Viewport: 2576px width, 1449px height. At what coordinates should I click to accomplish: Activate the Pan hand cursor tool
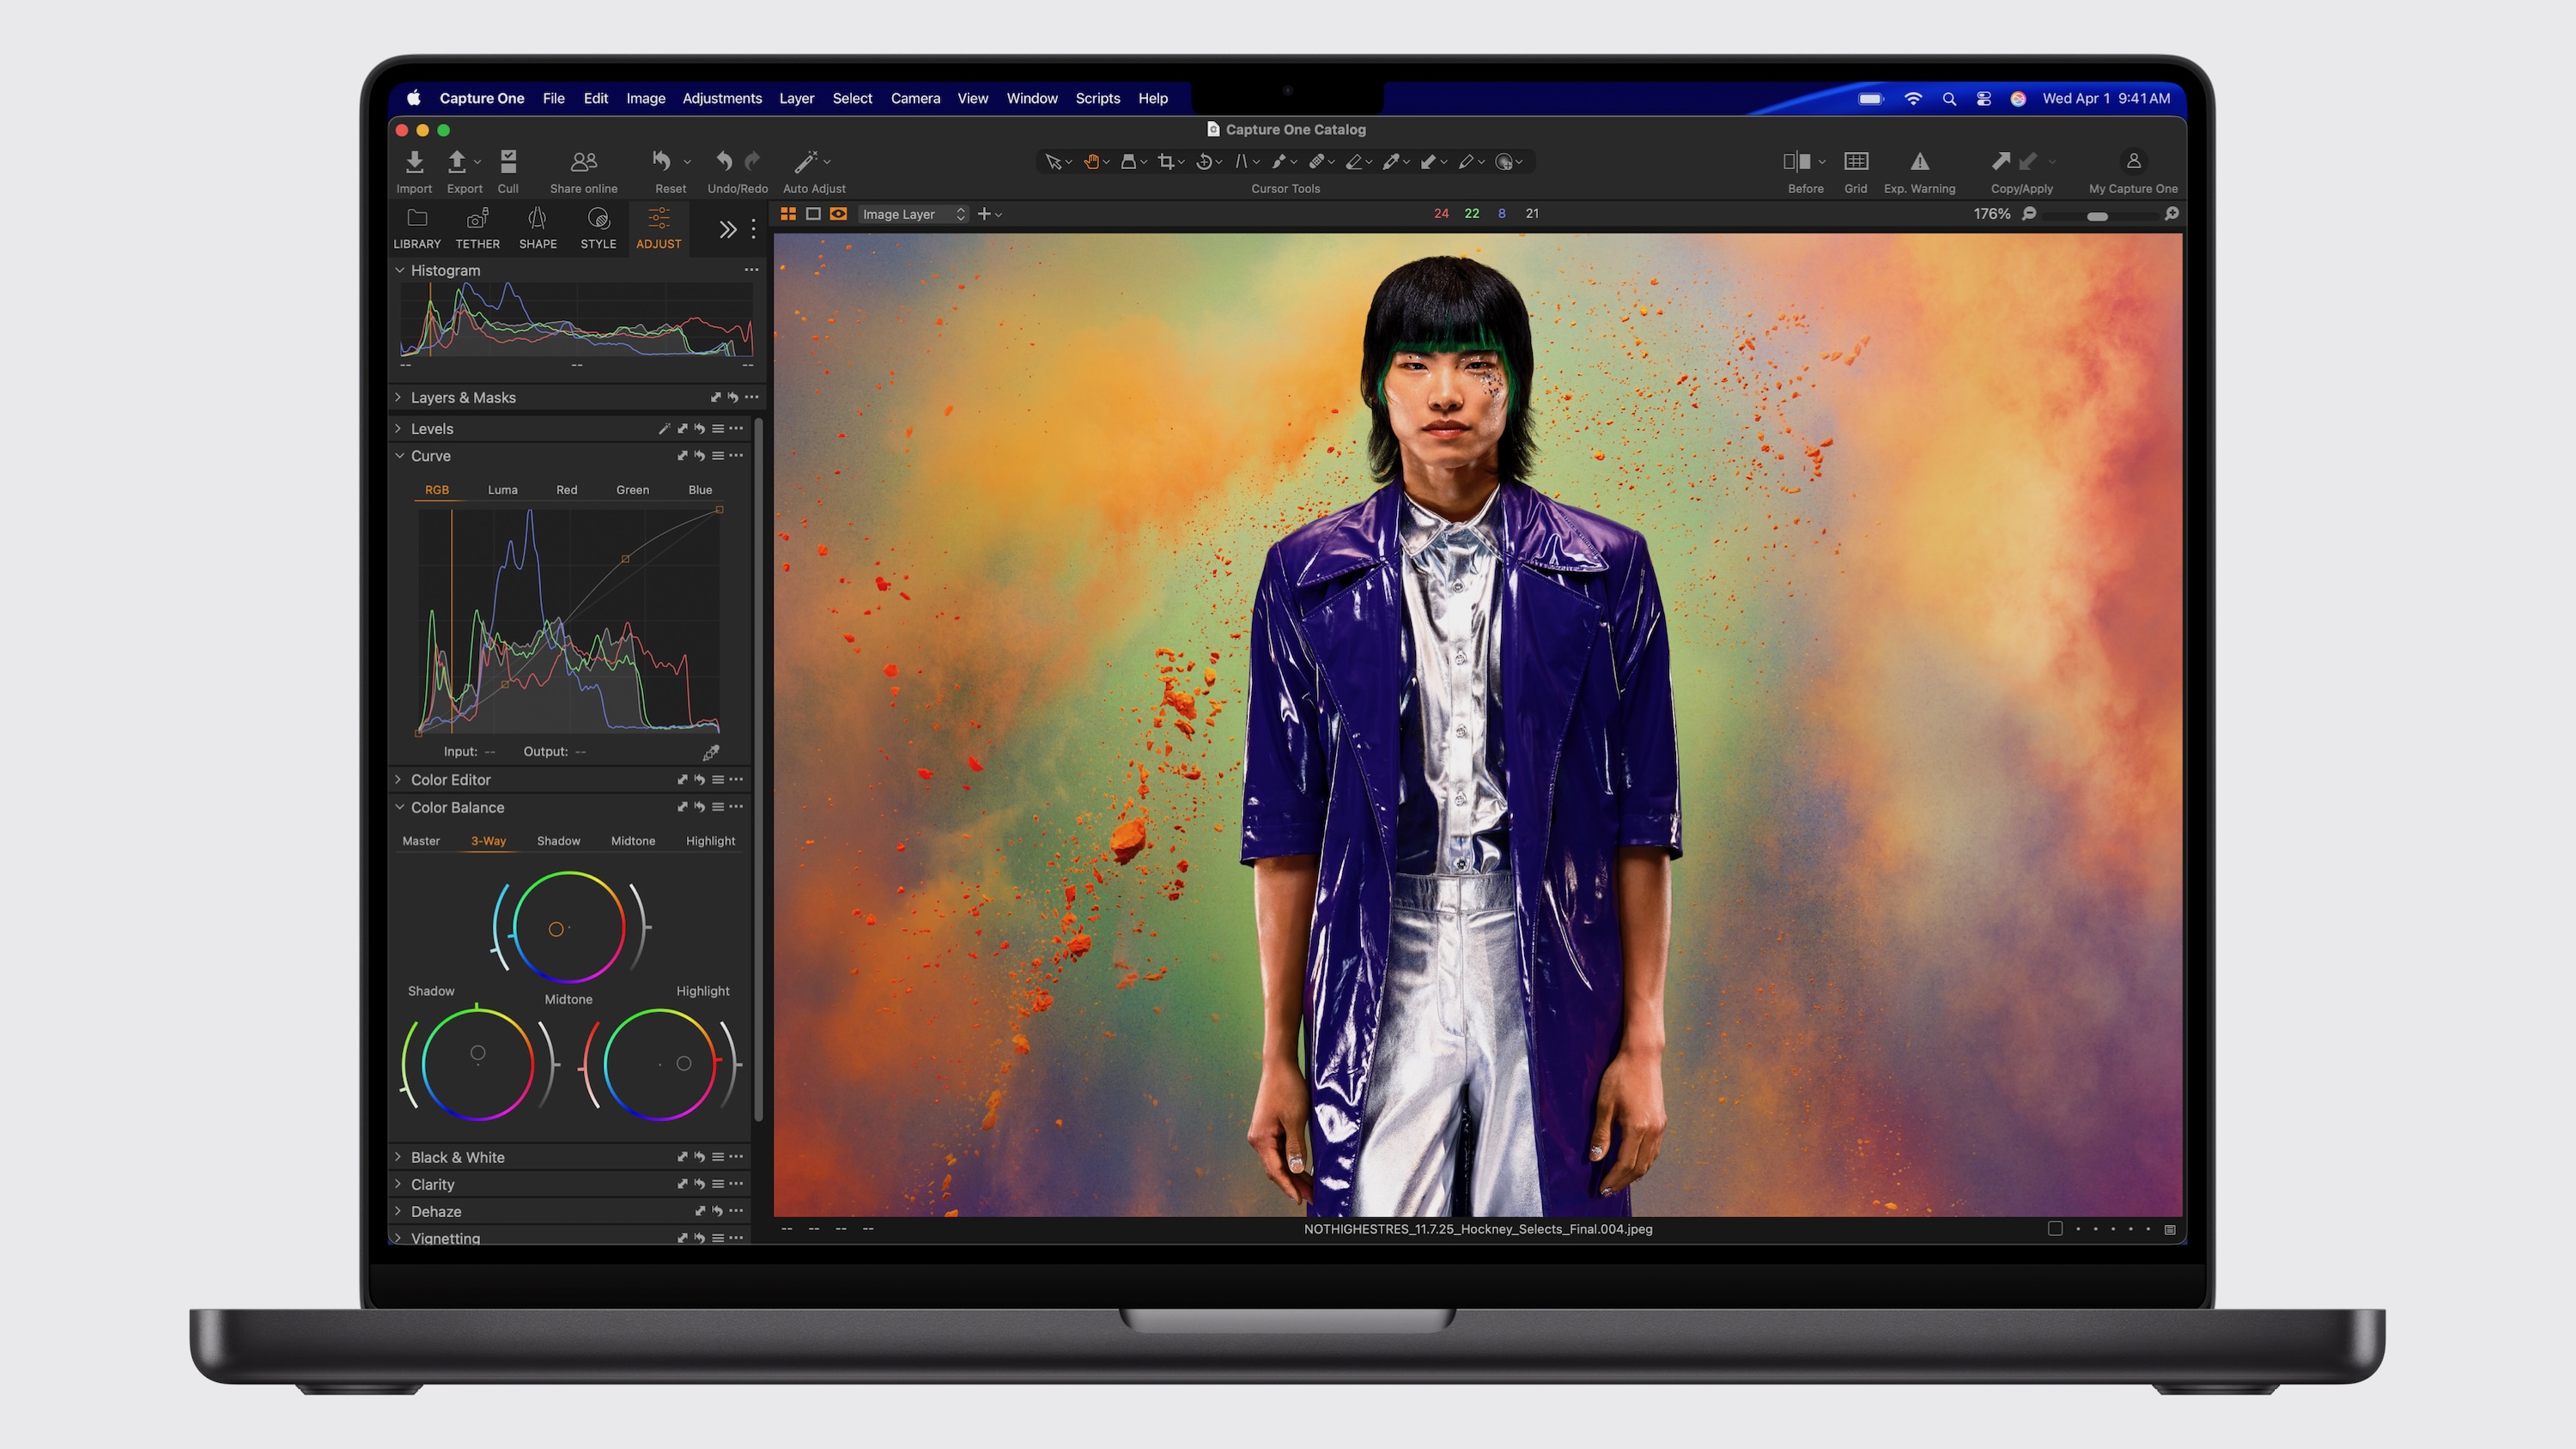pyautogui.click(x=1092, y=161)
